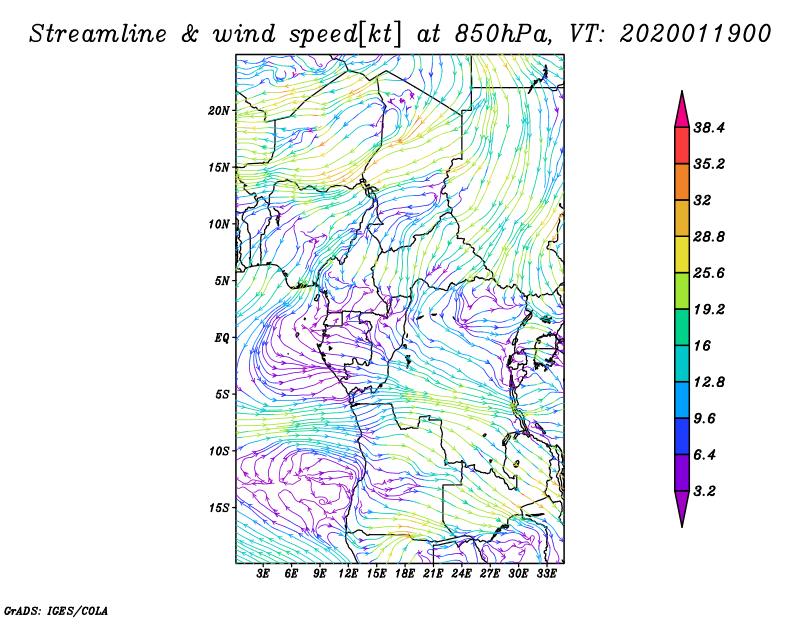
Task: Click the 25.6 color bar label
Action: pos(708,273)
